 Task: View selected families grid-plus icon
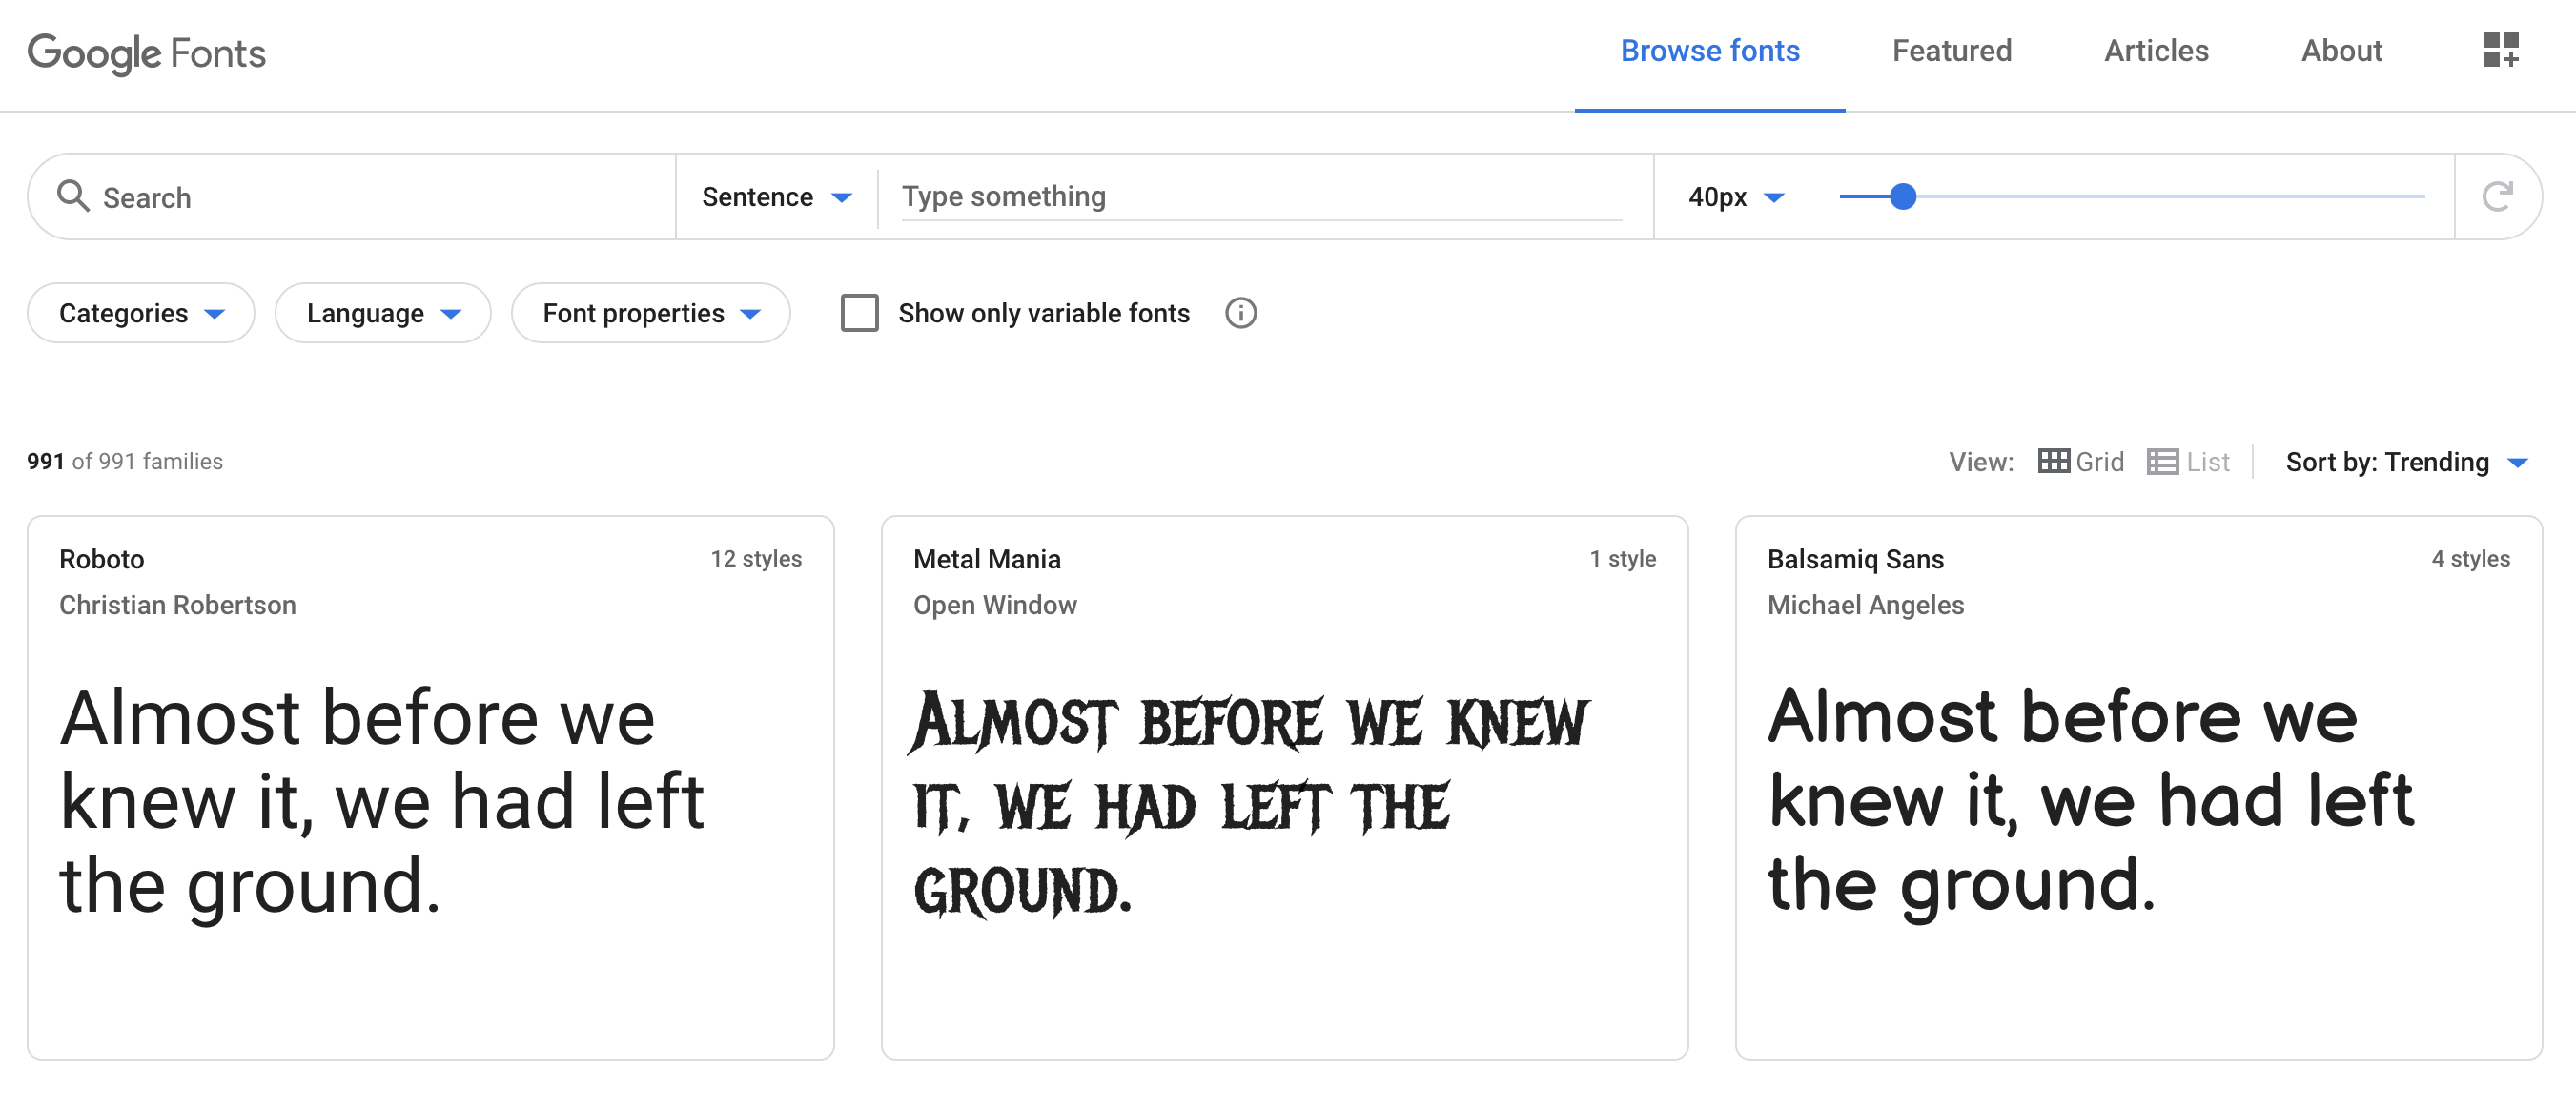coord(2501,50)
